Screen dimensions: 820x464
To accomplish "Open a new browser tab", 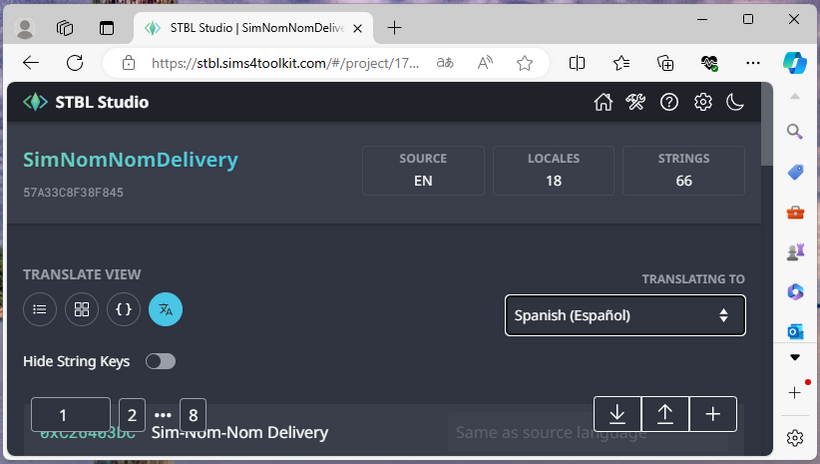I will [394, 27].
